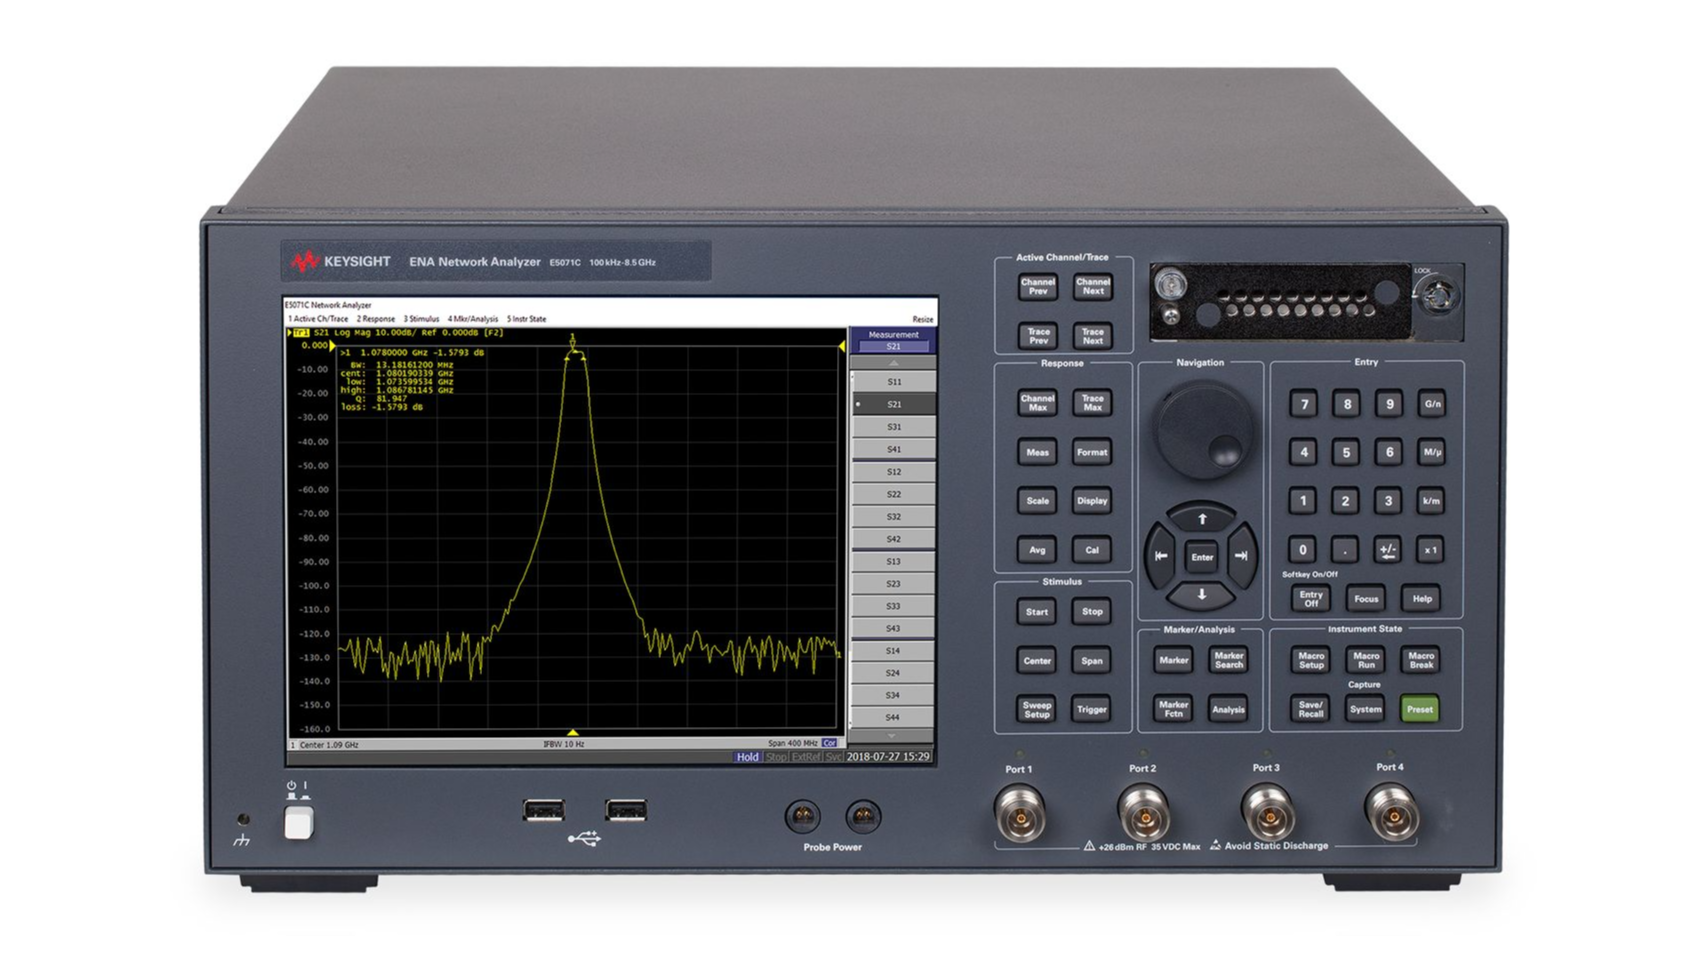Select the S21 measurement softkey
Screen dimensions: 1707x971
(893, 404)
